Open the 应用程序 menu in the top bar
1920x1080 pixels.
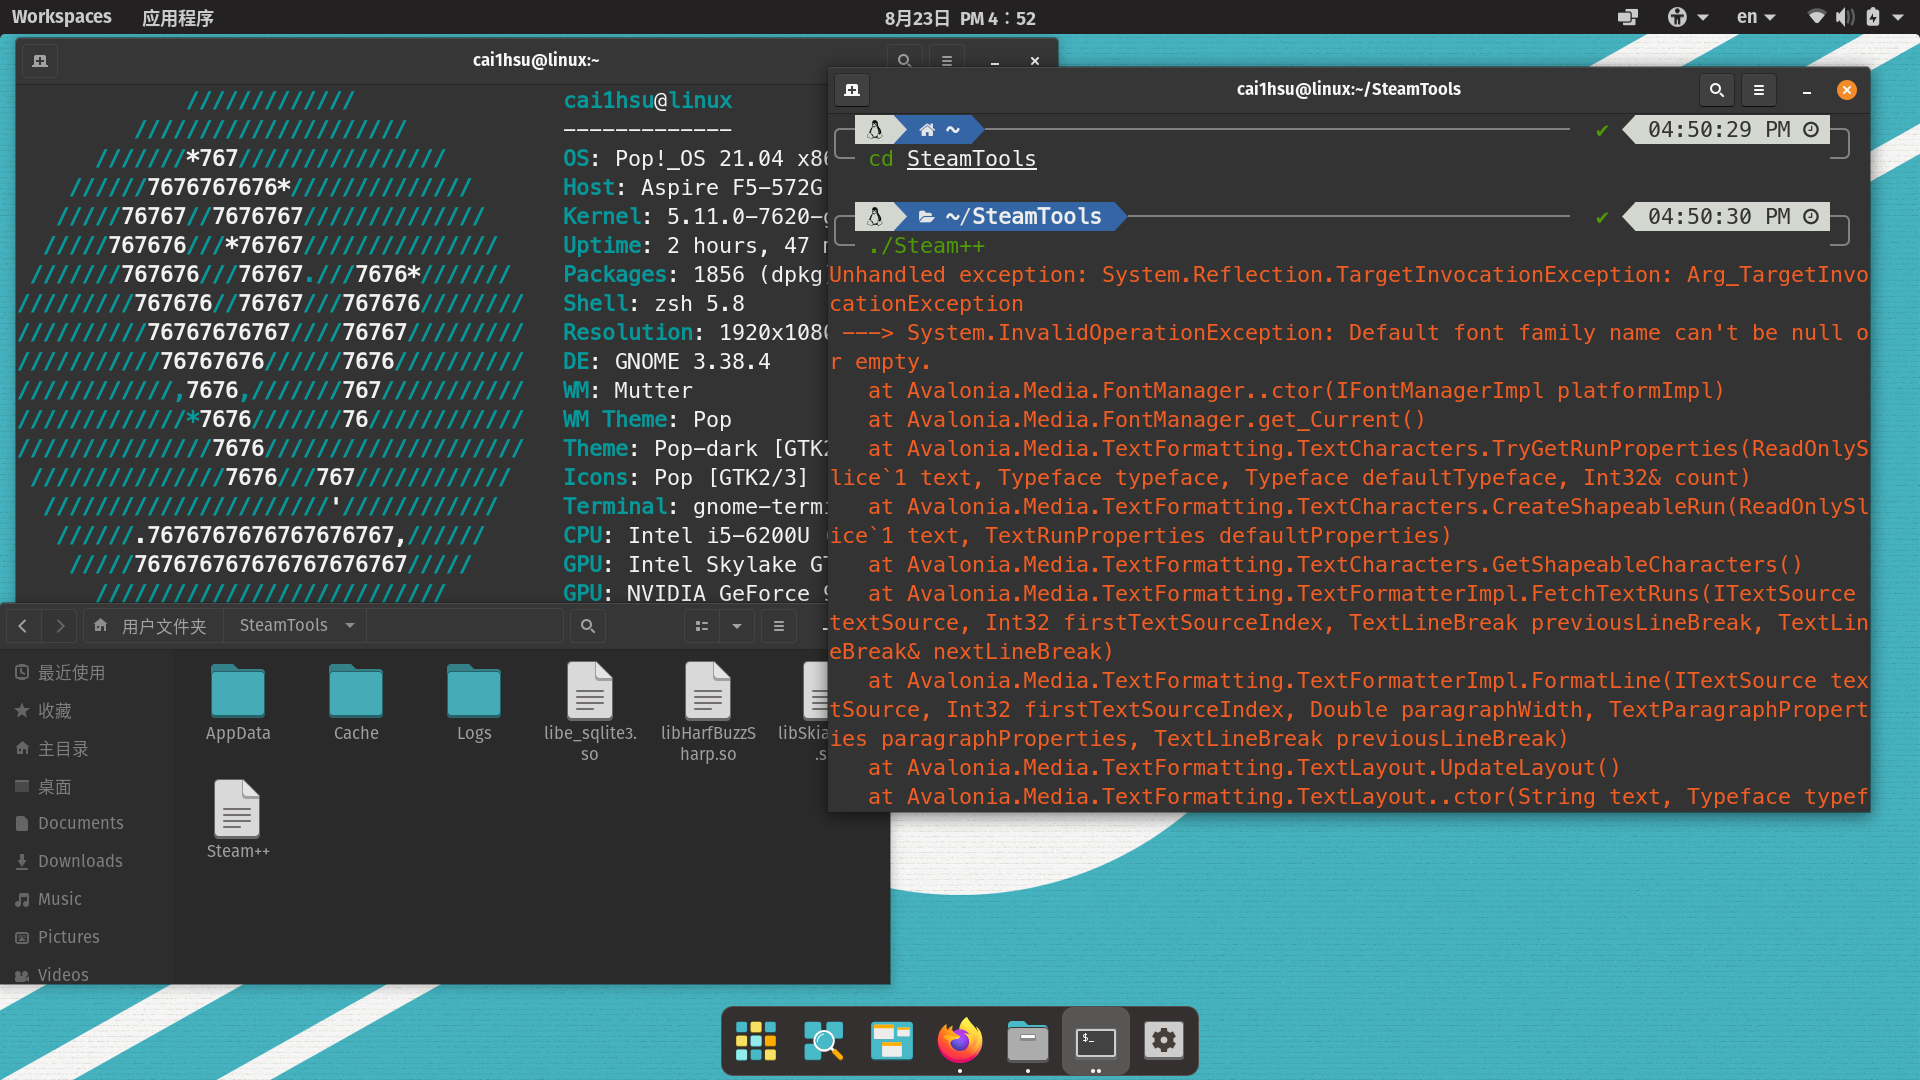tap(178, 17)
